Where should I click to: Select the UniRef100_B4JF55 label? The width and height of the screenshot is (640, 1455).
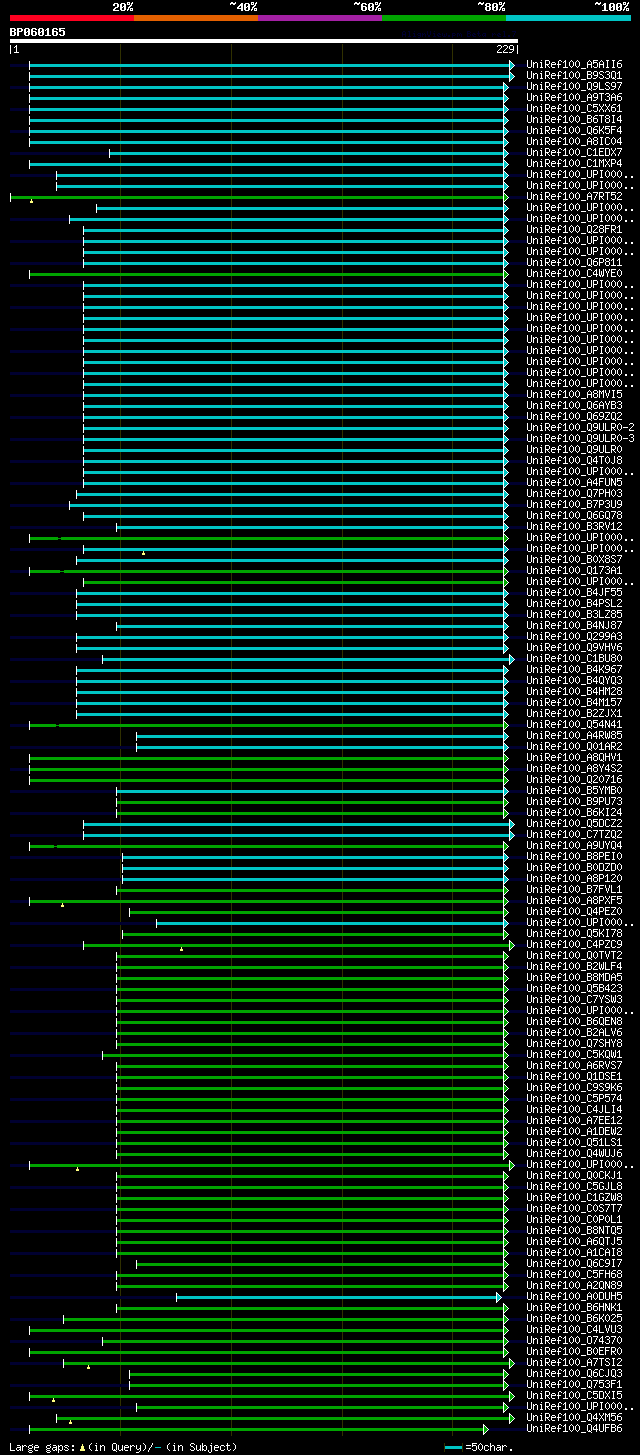pos(574,592)
